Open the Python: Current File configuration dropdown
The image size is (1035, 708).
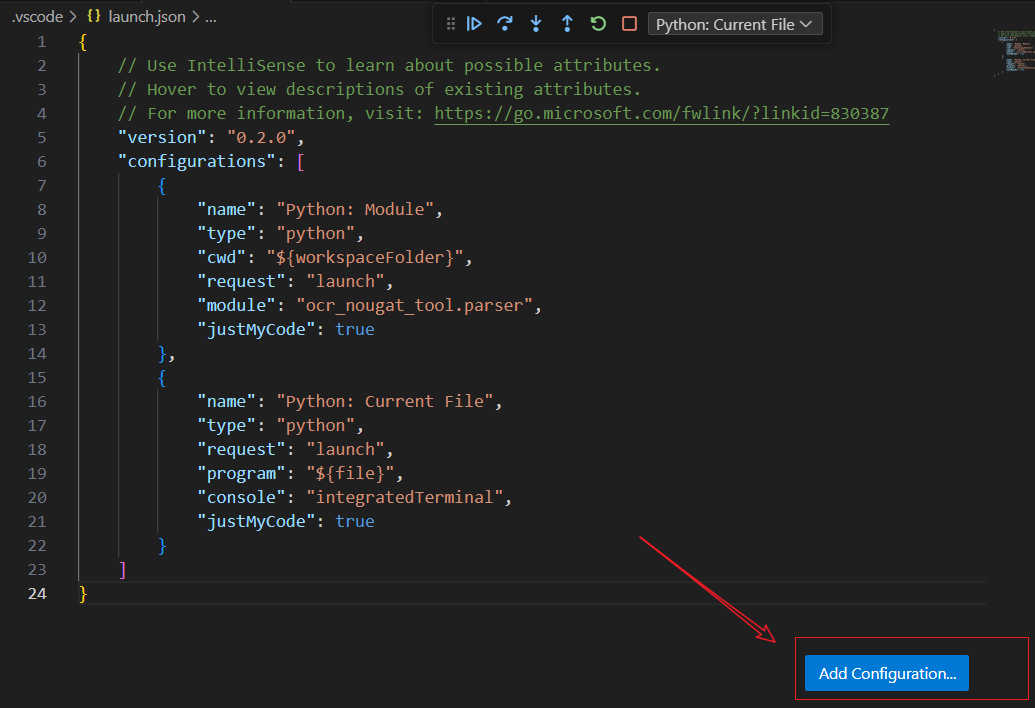tap(735, 22)
